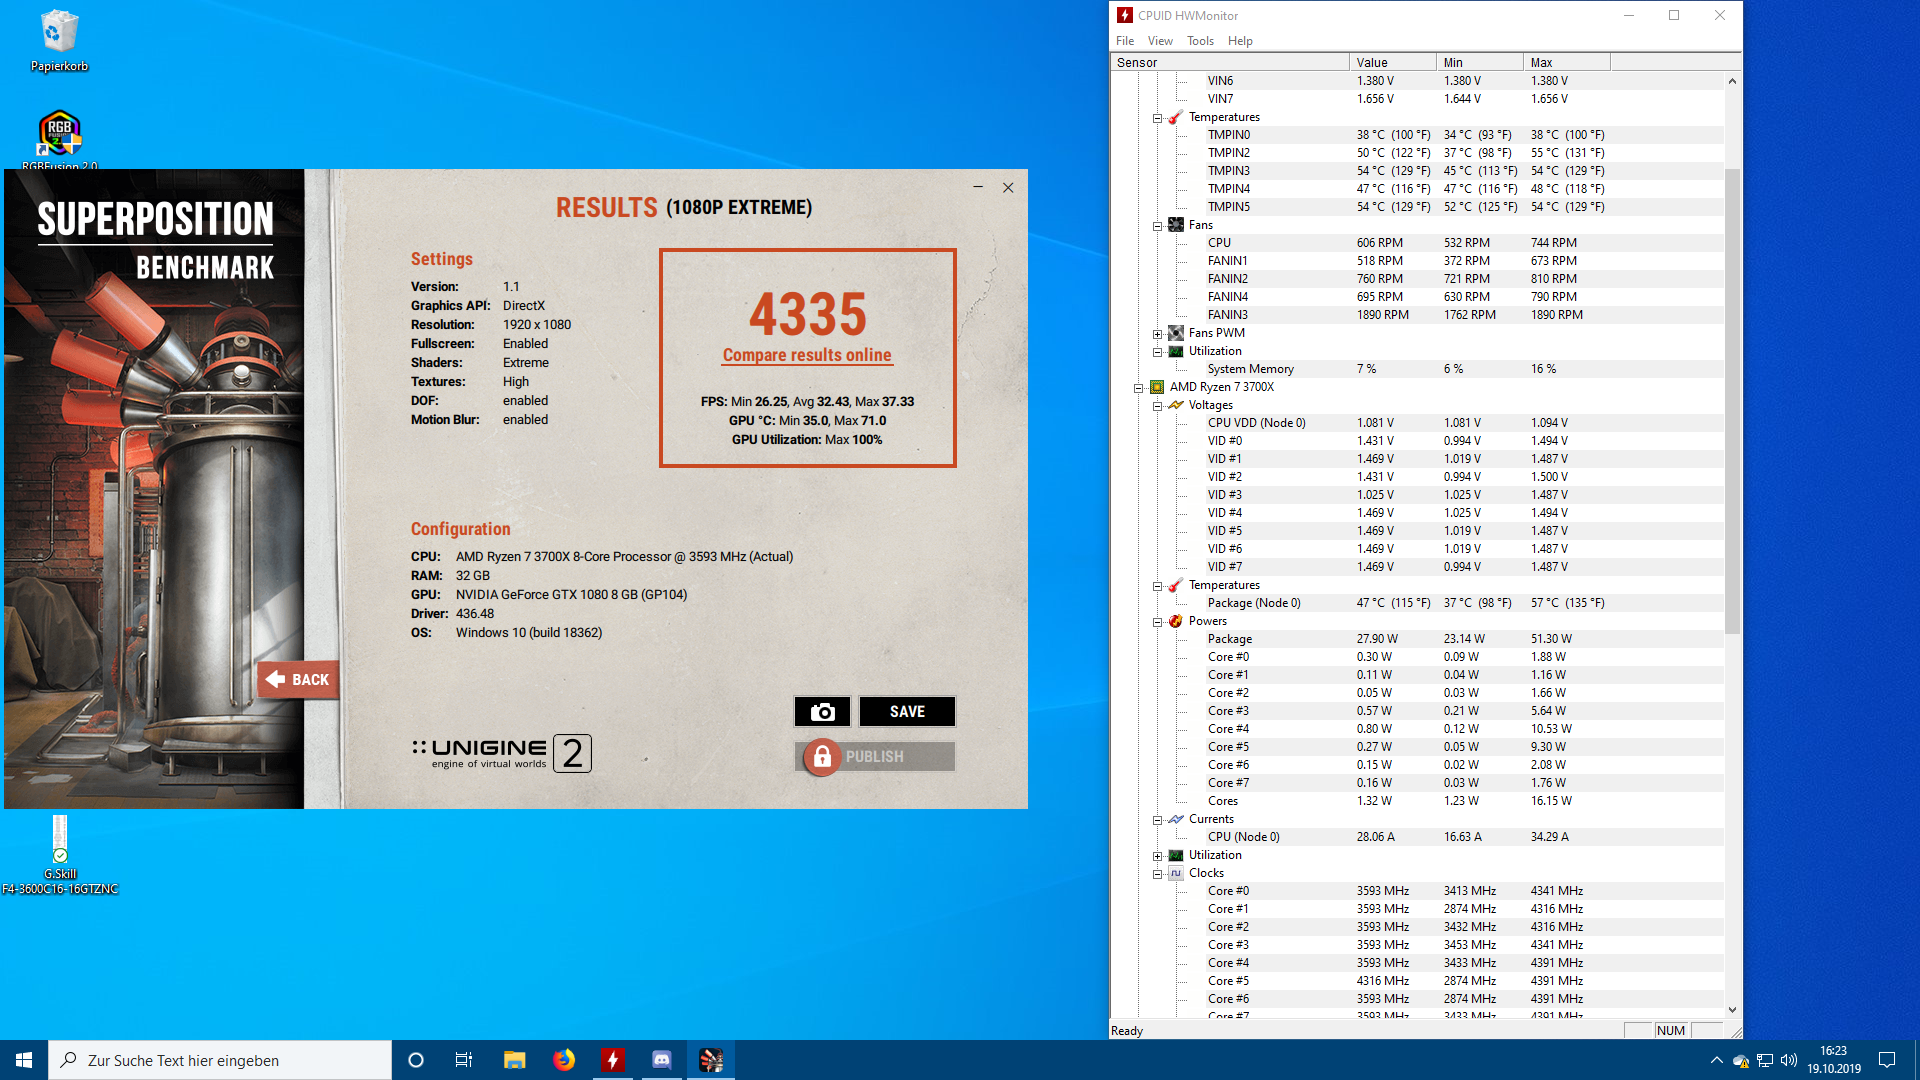
Task: Collapse the AMD Ryzen 7 3700X node
Action: (1138, 388)
